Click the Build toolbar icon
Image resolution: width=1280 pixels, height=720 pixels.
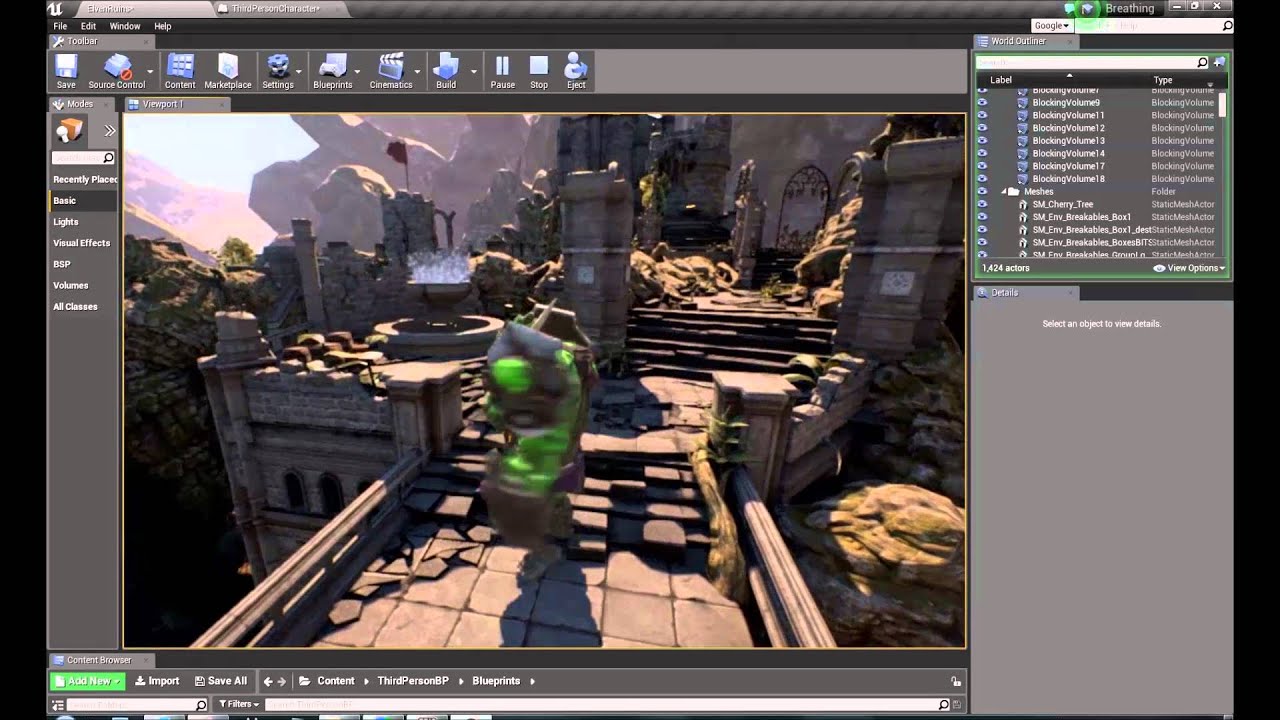click(446, 71)
